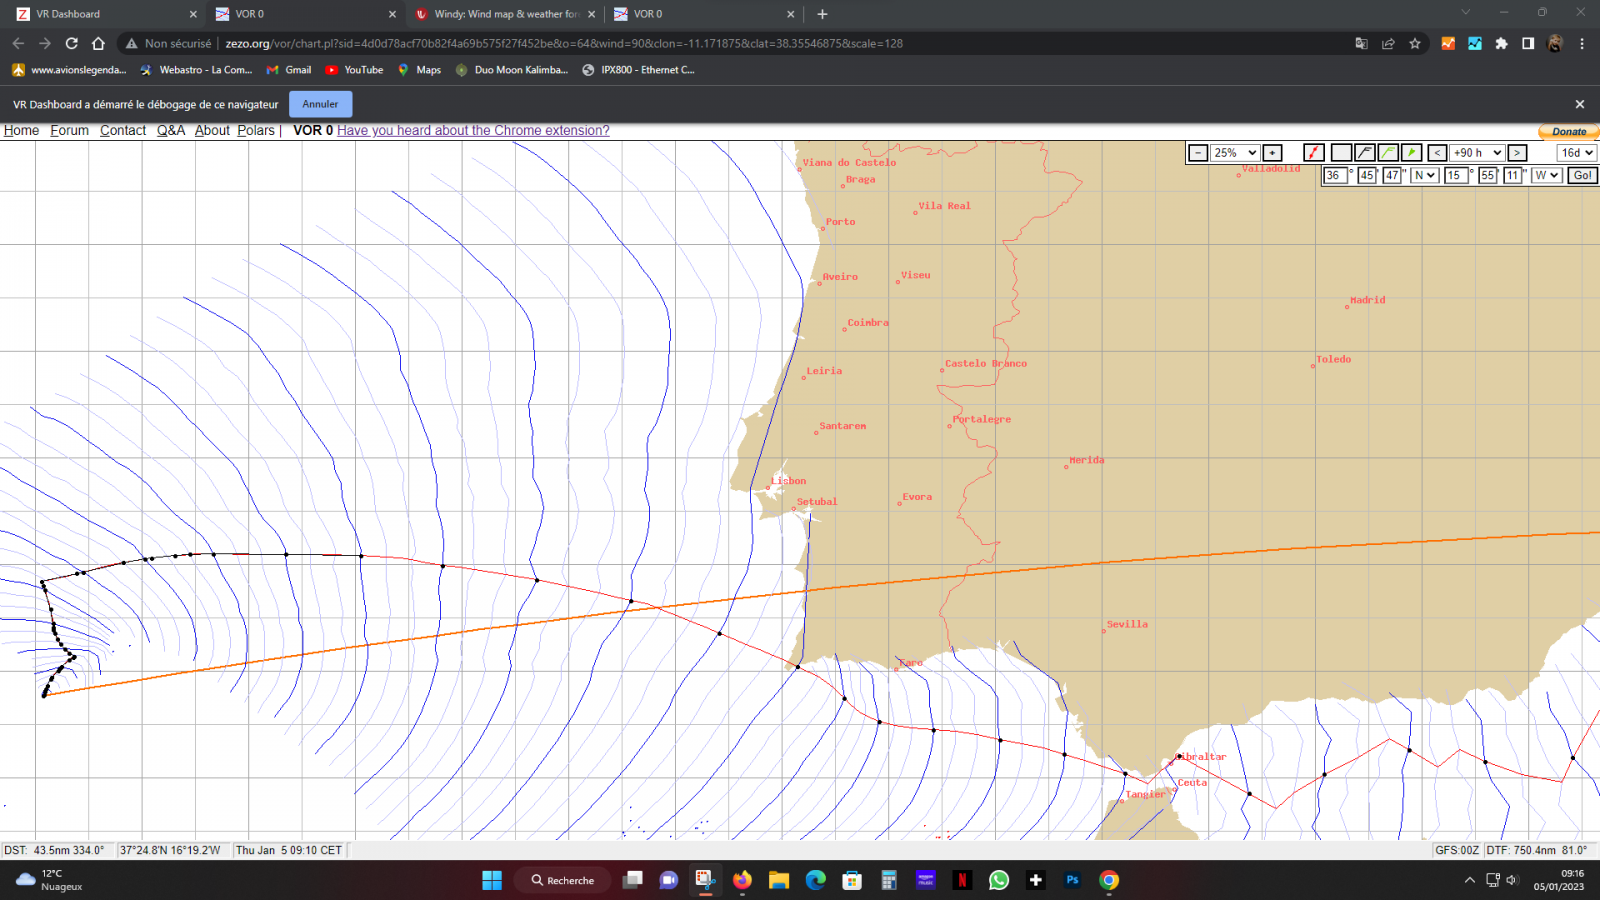Click the latitude minutes field showing 45
1600x900 pixels.
coord(1367,175)
